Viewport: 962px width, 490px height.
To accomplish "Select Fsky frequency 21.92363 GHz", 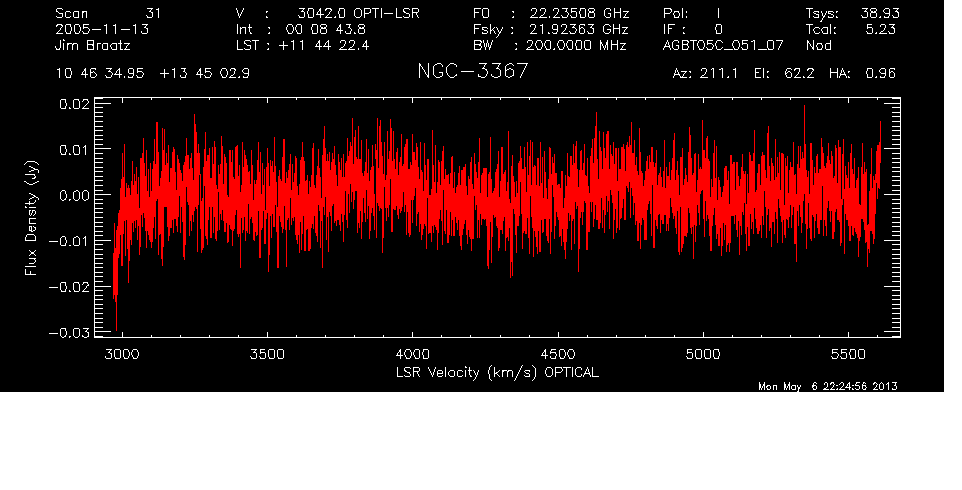I will pyautogui.click(x=579, y=29).
